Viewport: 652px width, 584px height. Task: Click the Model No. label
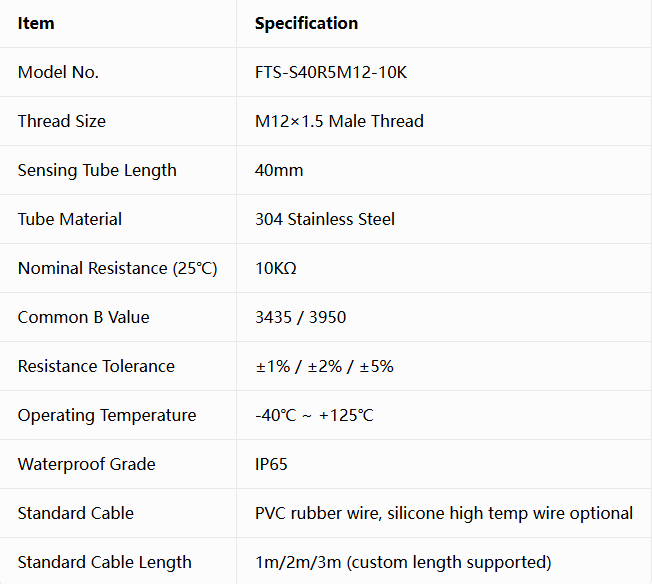pos(58,72)
